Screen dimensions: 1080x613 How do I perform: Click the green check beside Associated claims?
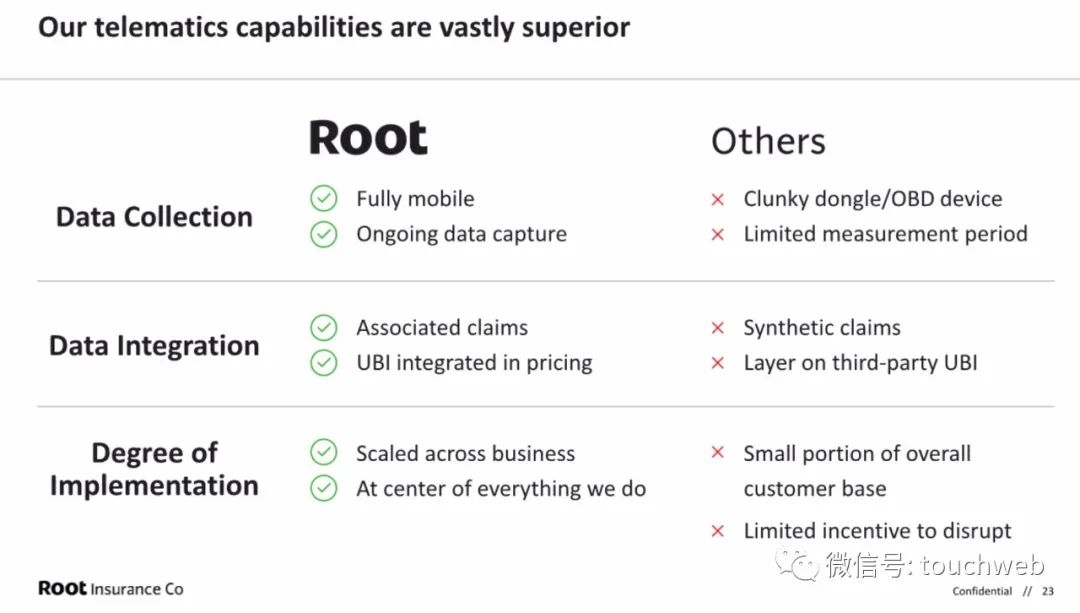(323, 327)
